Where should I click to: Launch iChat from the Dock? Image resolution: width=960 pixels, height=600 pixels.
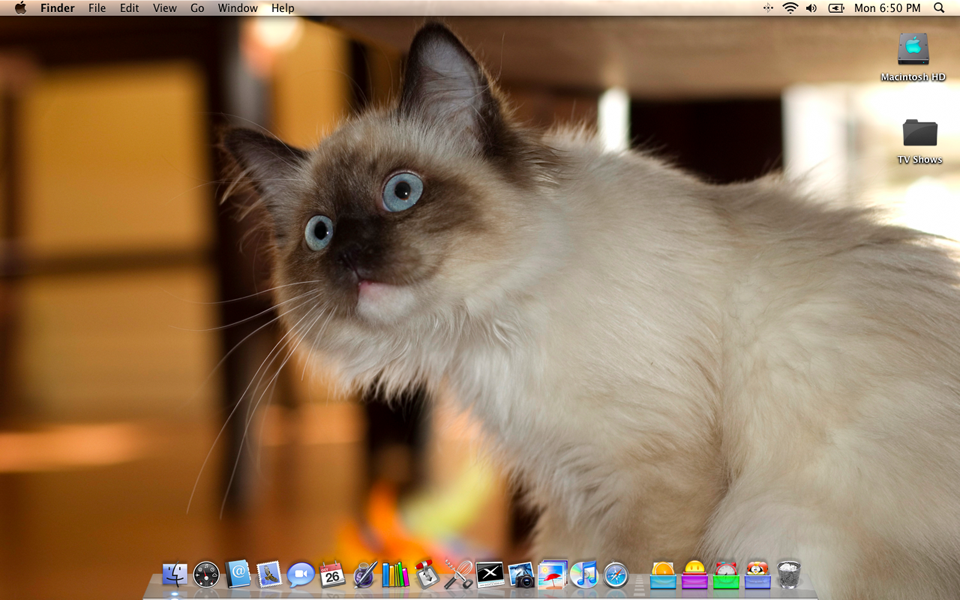(301, 575)
